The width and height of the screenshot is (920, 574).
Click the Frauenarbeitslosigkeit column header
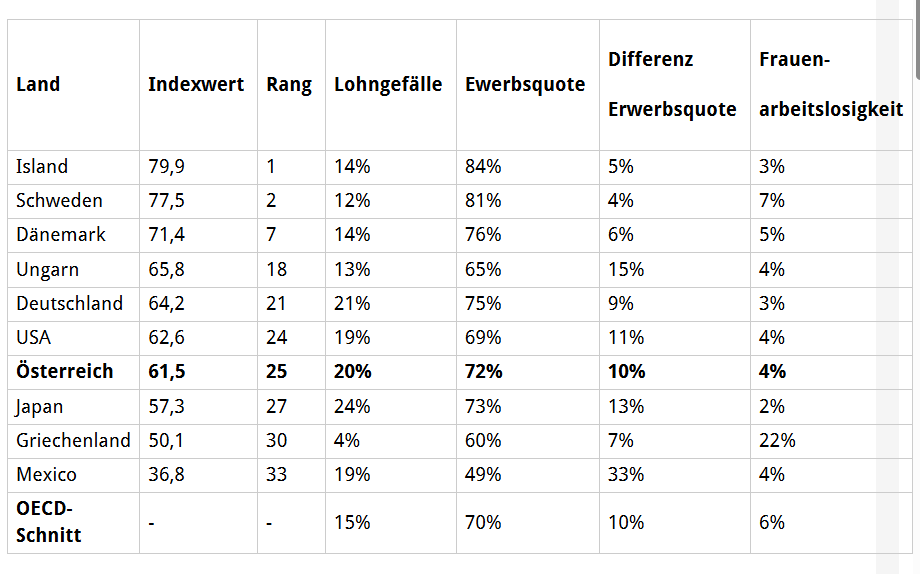coord(831,85)
